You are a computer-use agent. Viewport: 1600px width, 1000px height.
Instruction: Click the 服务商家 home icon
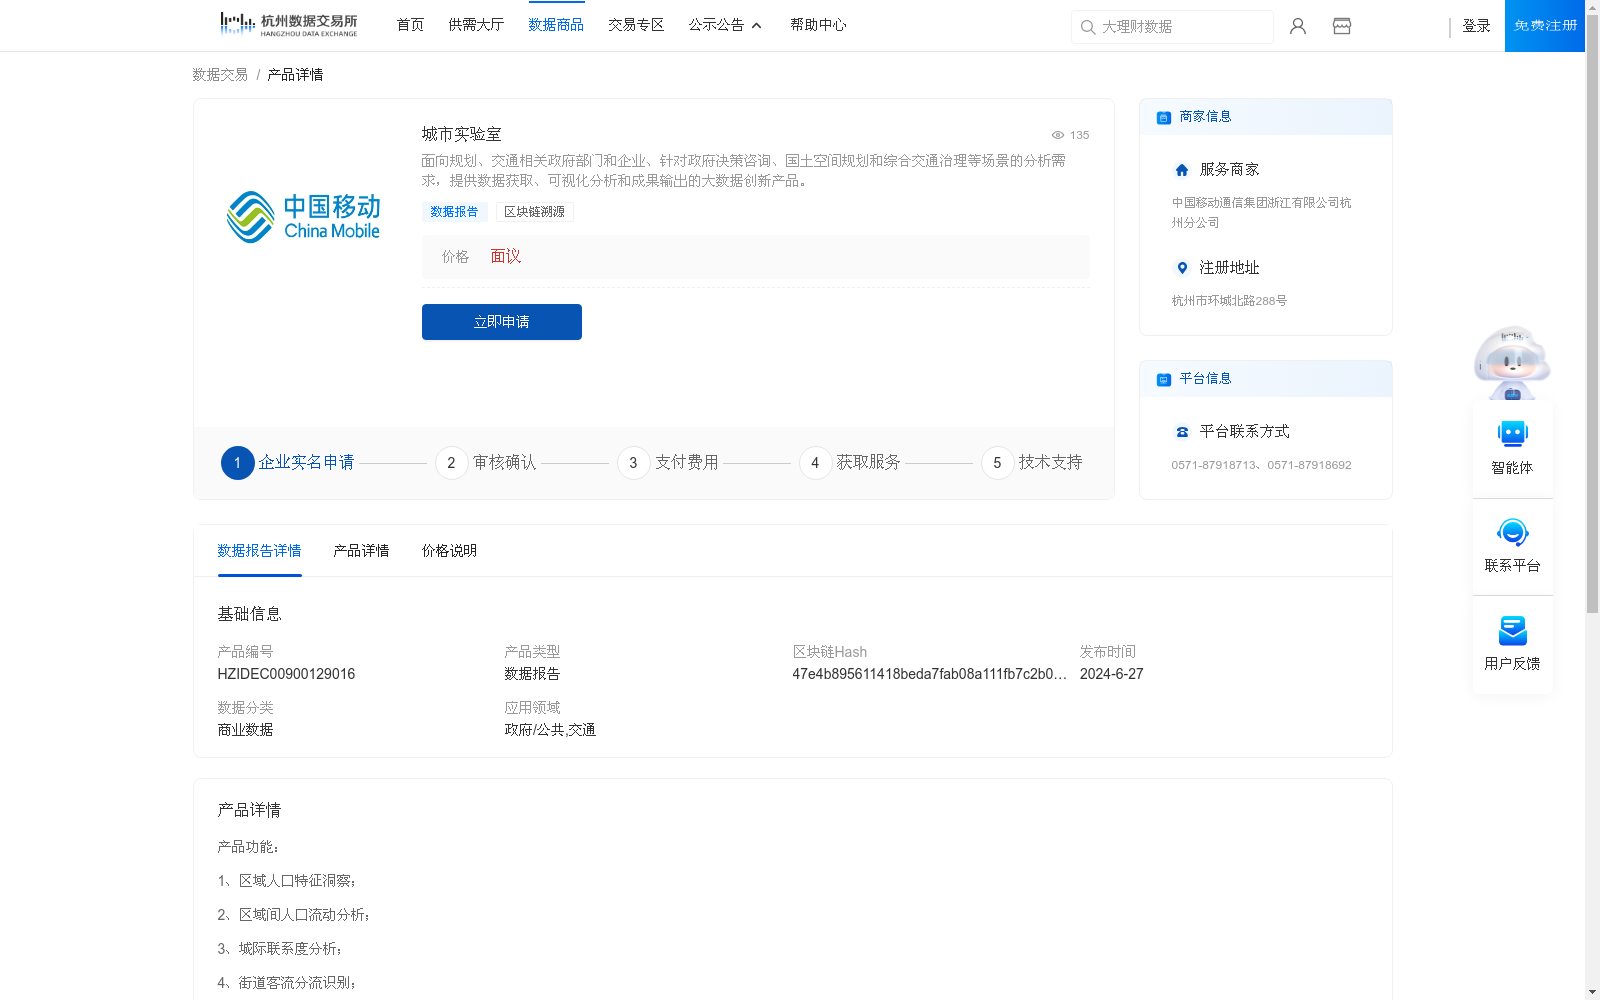[1182, 170]
